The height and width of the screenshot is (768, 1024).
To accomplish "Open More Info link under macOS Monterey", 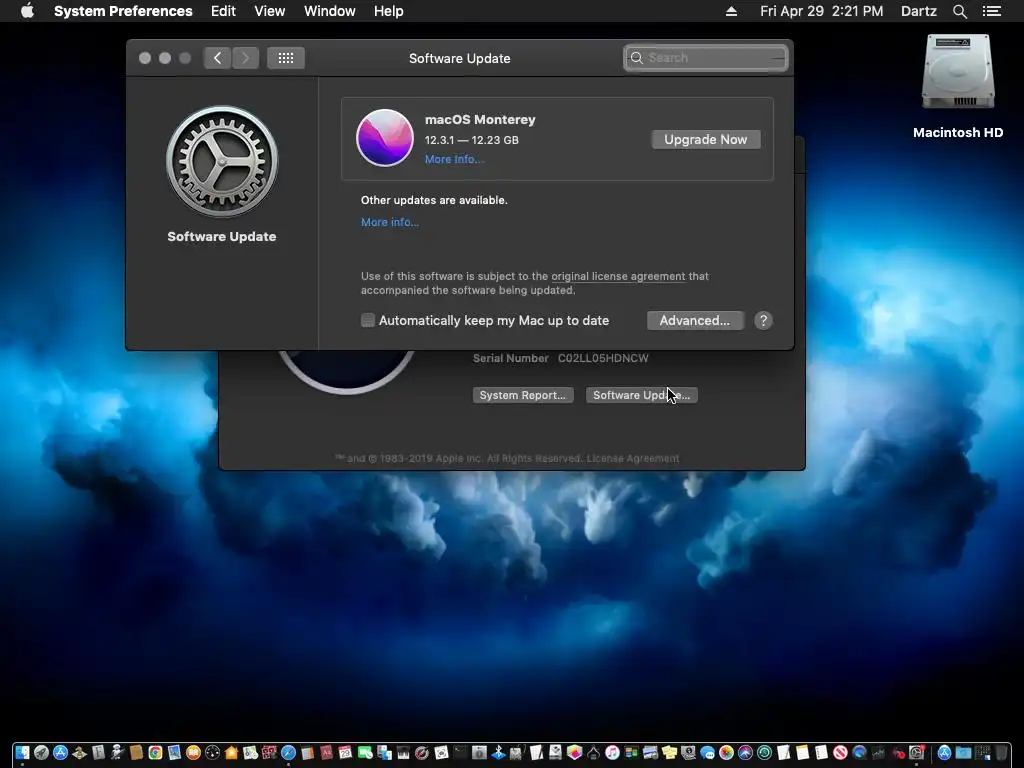I will coord(454,159).
